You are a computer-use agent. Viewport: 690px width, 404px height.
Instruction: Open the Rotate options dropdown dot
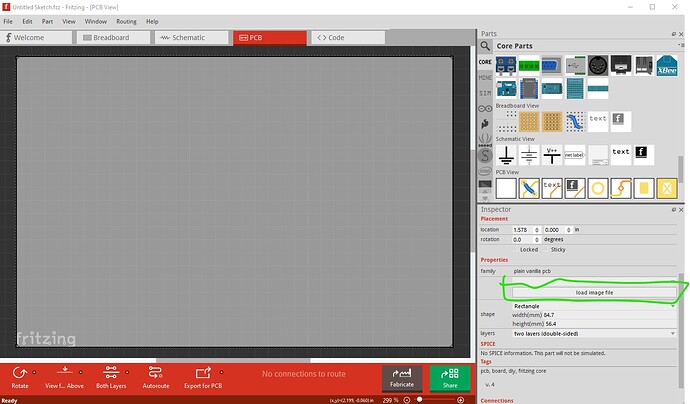tap(34, 372)
